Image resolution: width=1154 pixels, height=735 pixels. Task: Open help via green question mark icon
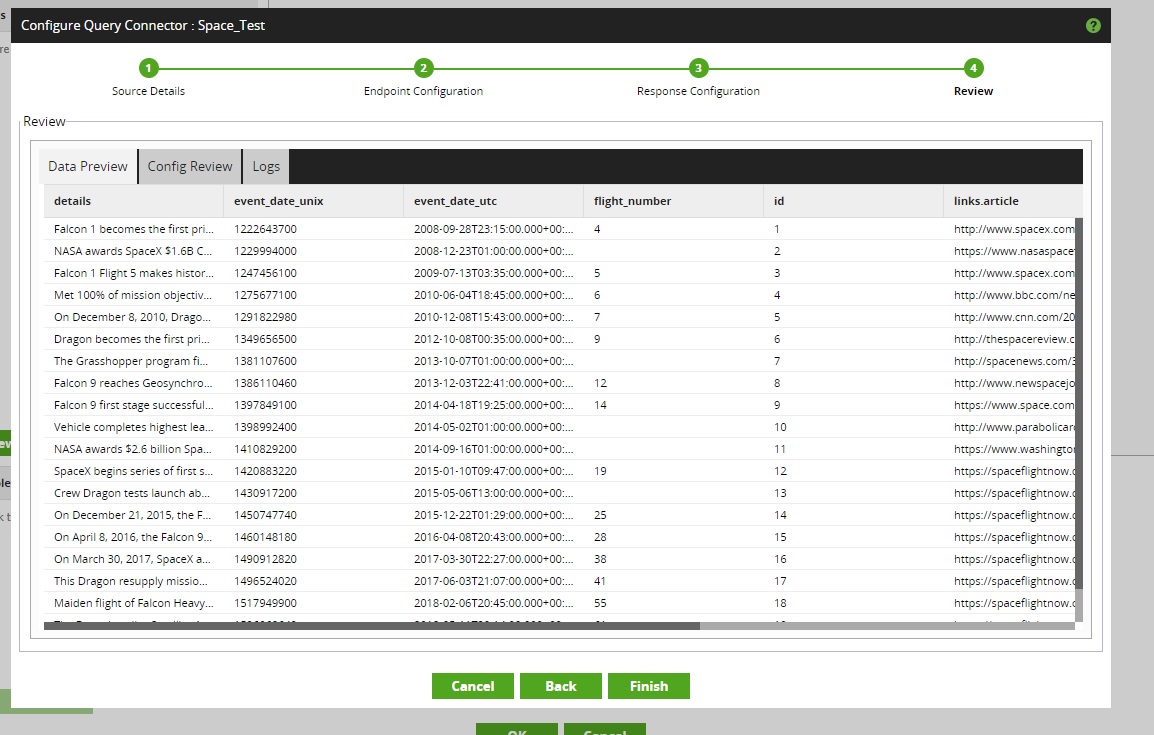(x=1092, y=25)
